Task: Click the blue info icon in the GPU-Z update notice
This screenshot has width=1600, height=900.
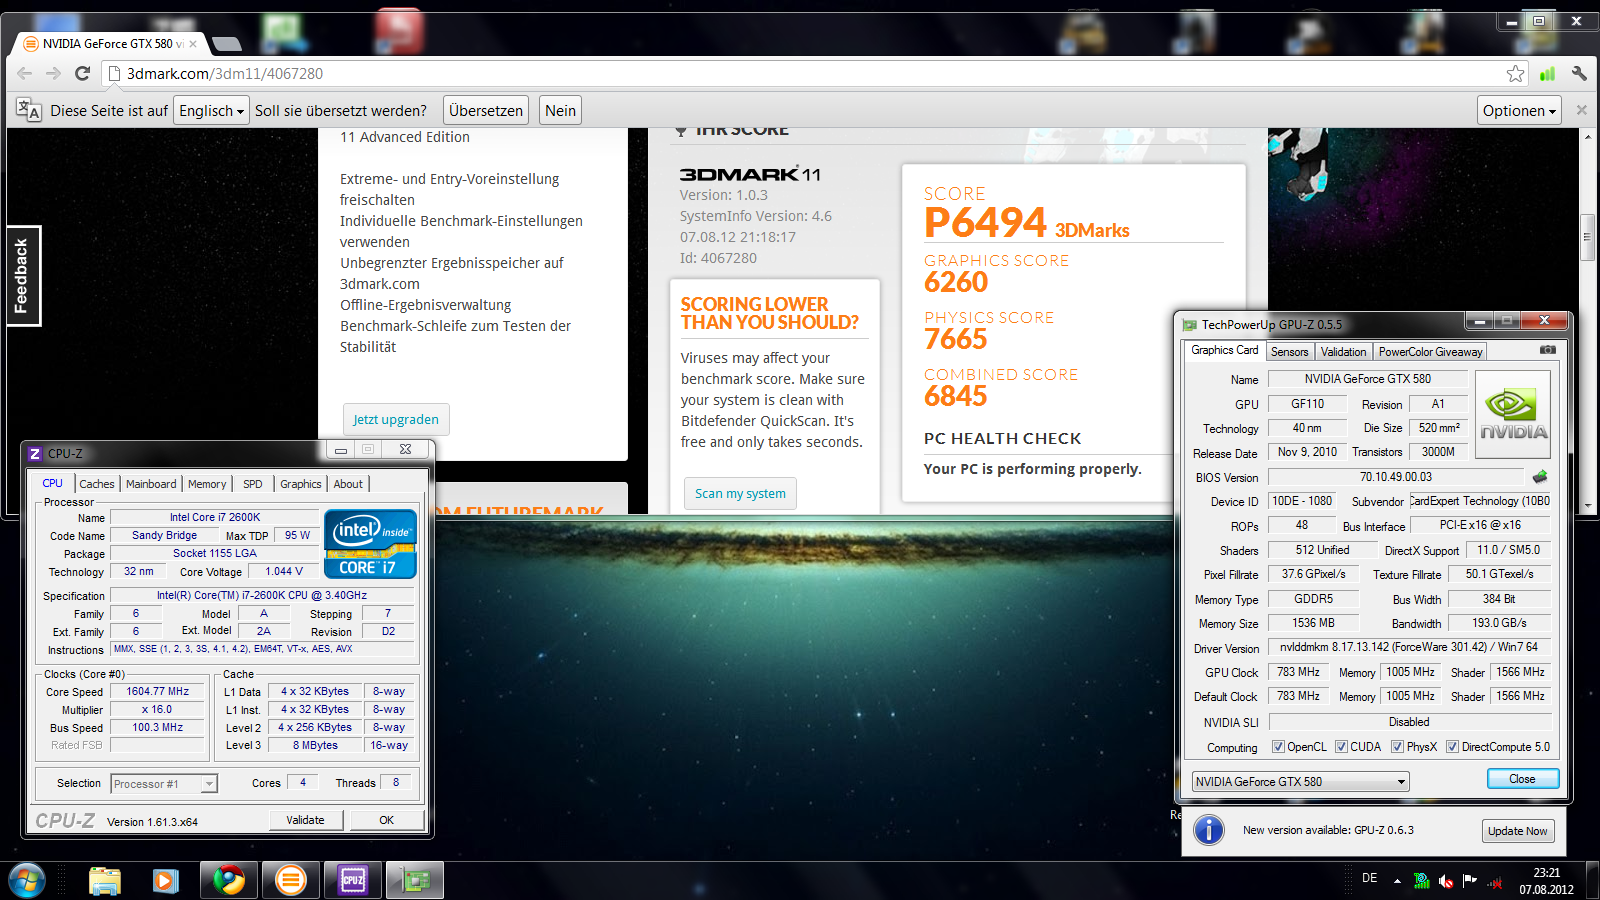Action: click(1209, 830)
